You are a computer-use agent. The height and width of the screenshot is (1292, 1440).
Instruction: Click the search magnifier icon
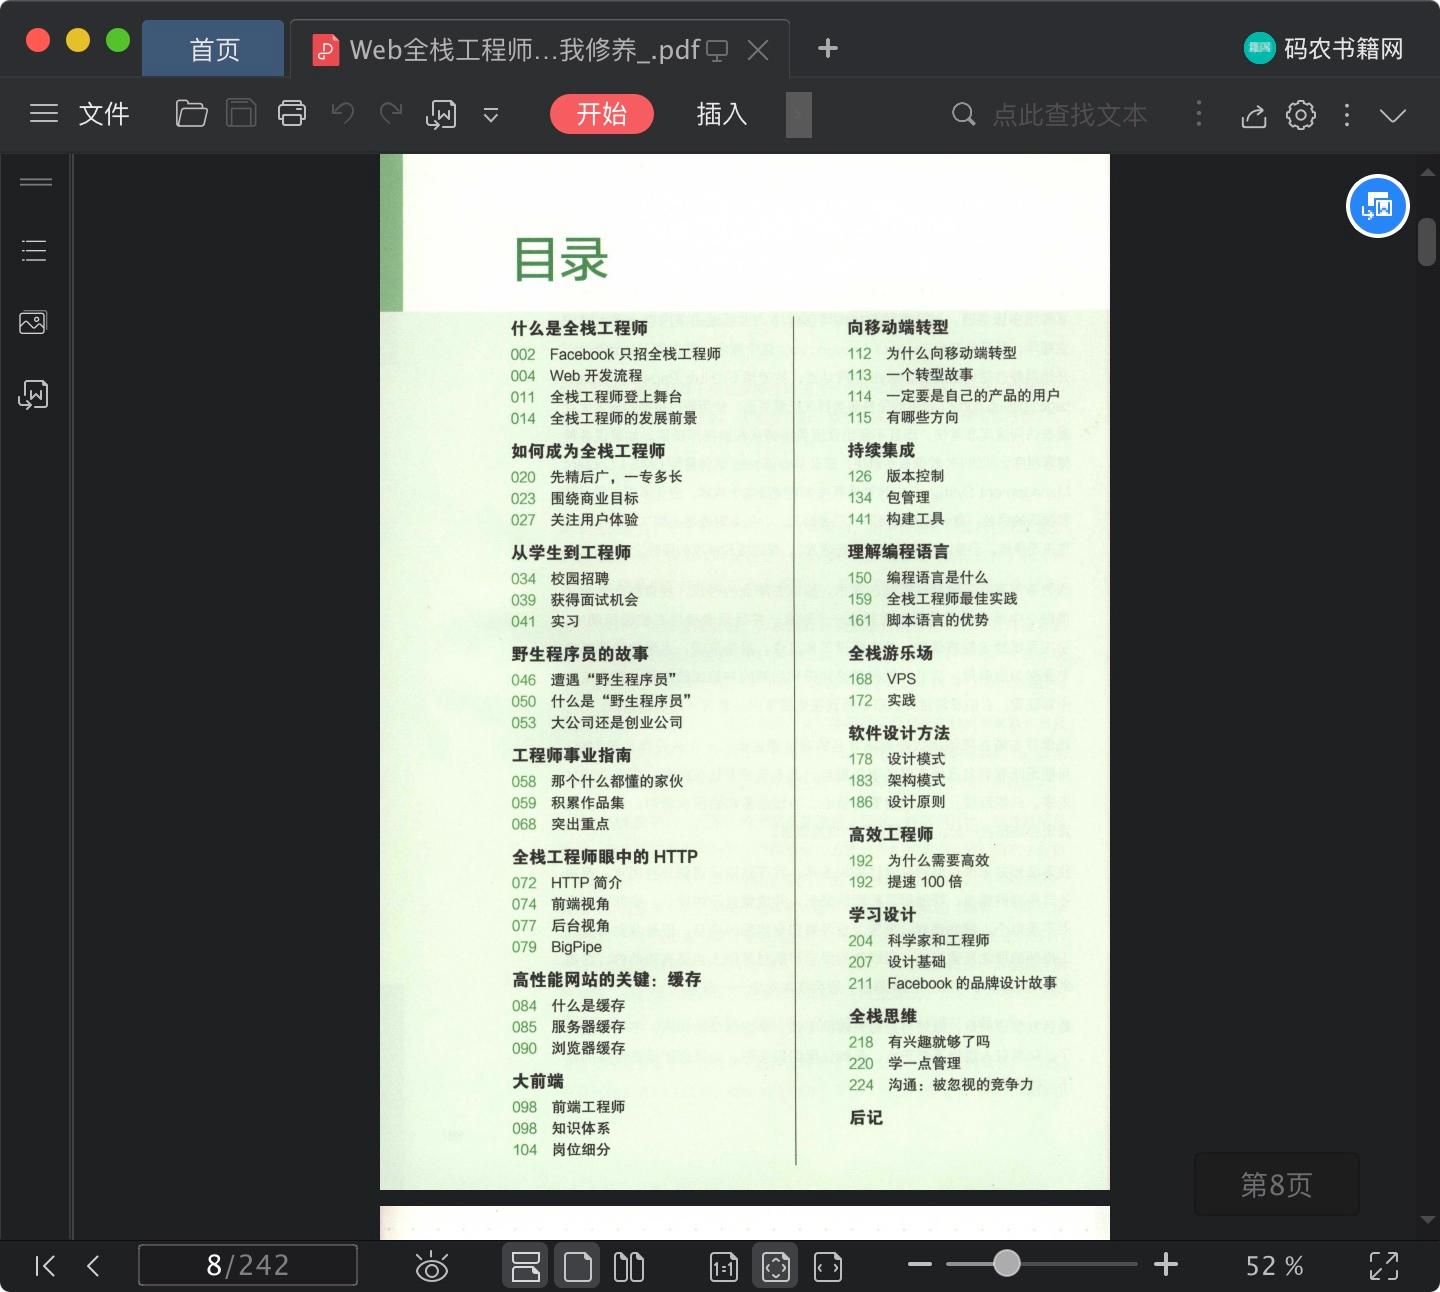(963, 114)
